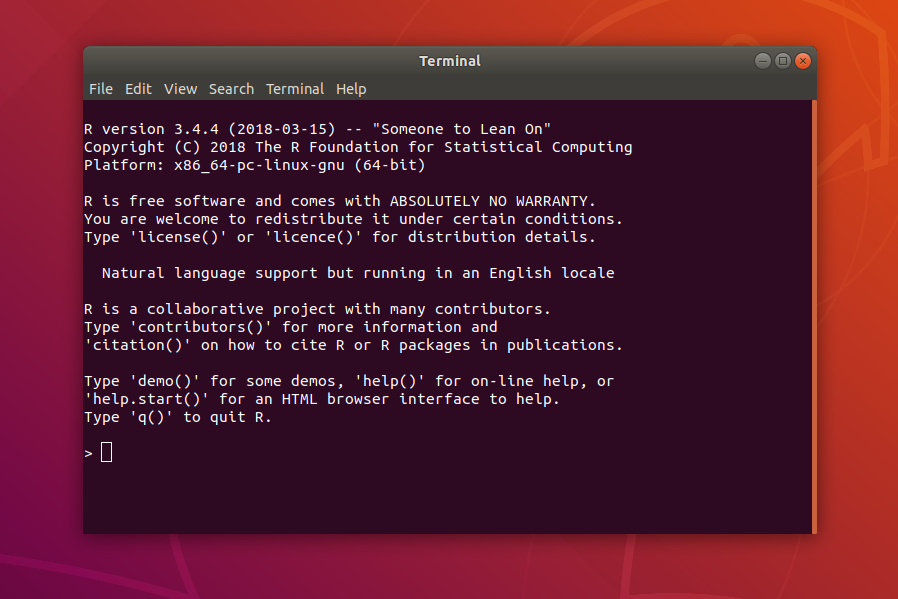The width and height of the screenshot is (898, 599).
Task: Click 'q()' text in quit line
Action: (151, 417)
